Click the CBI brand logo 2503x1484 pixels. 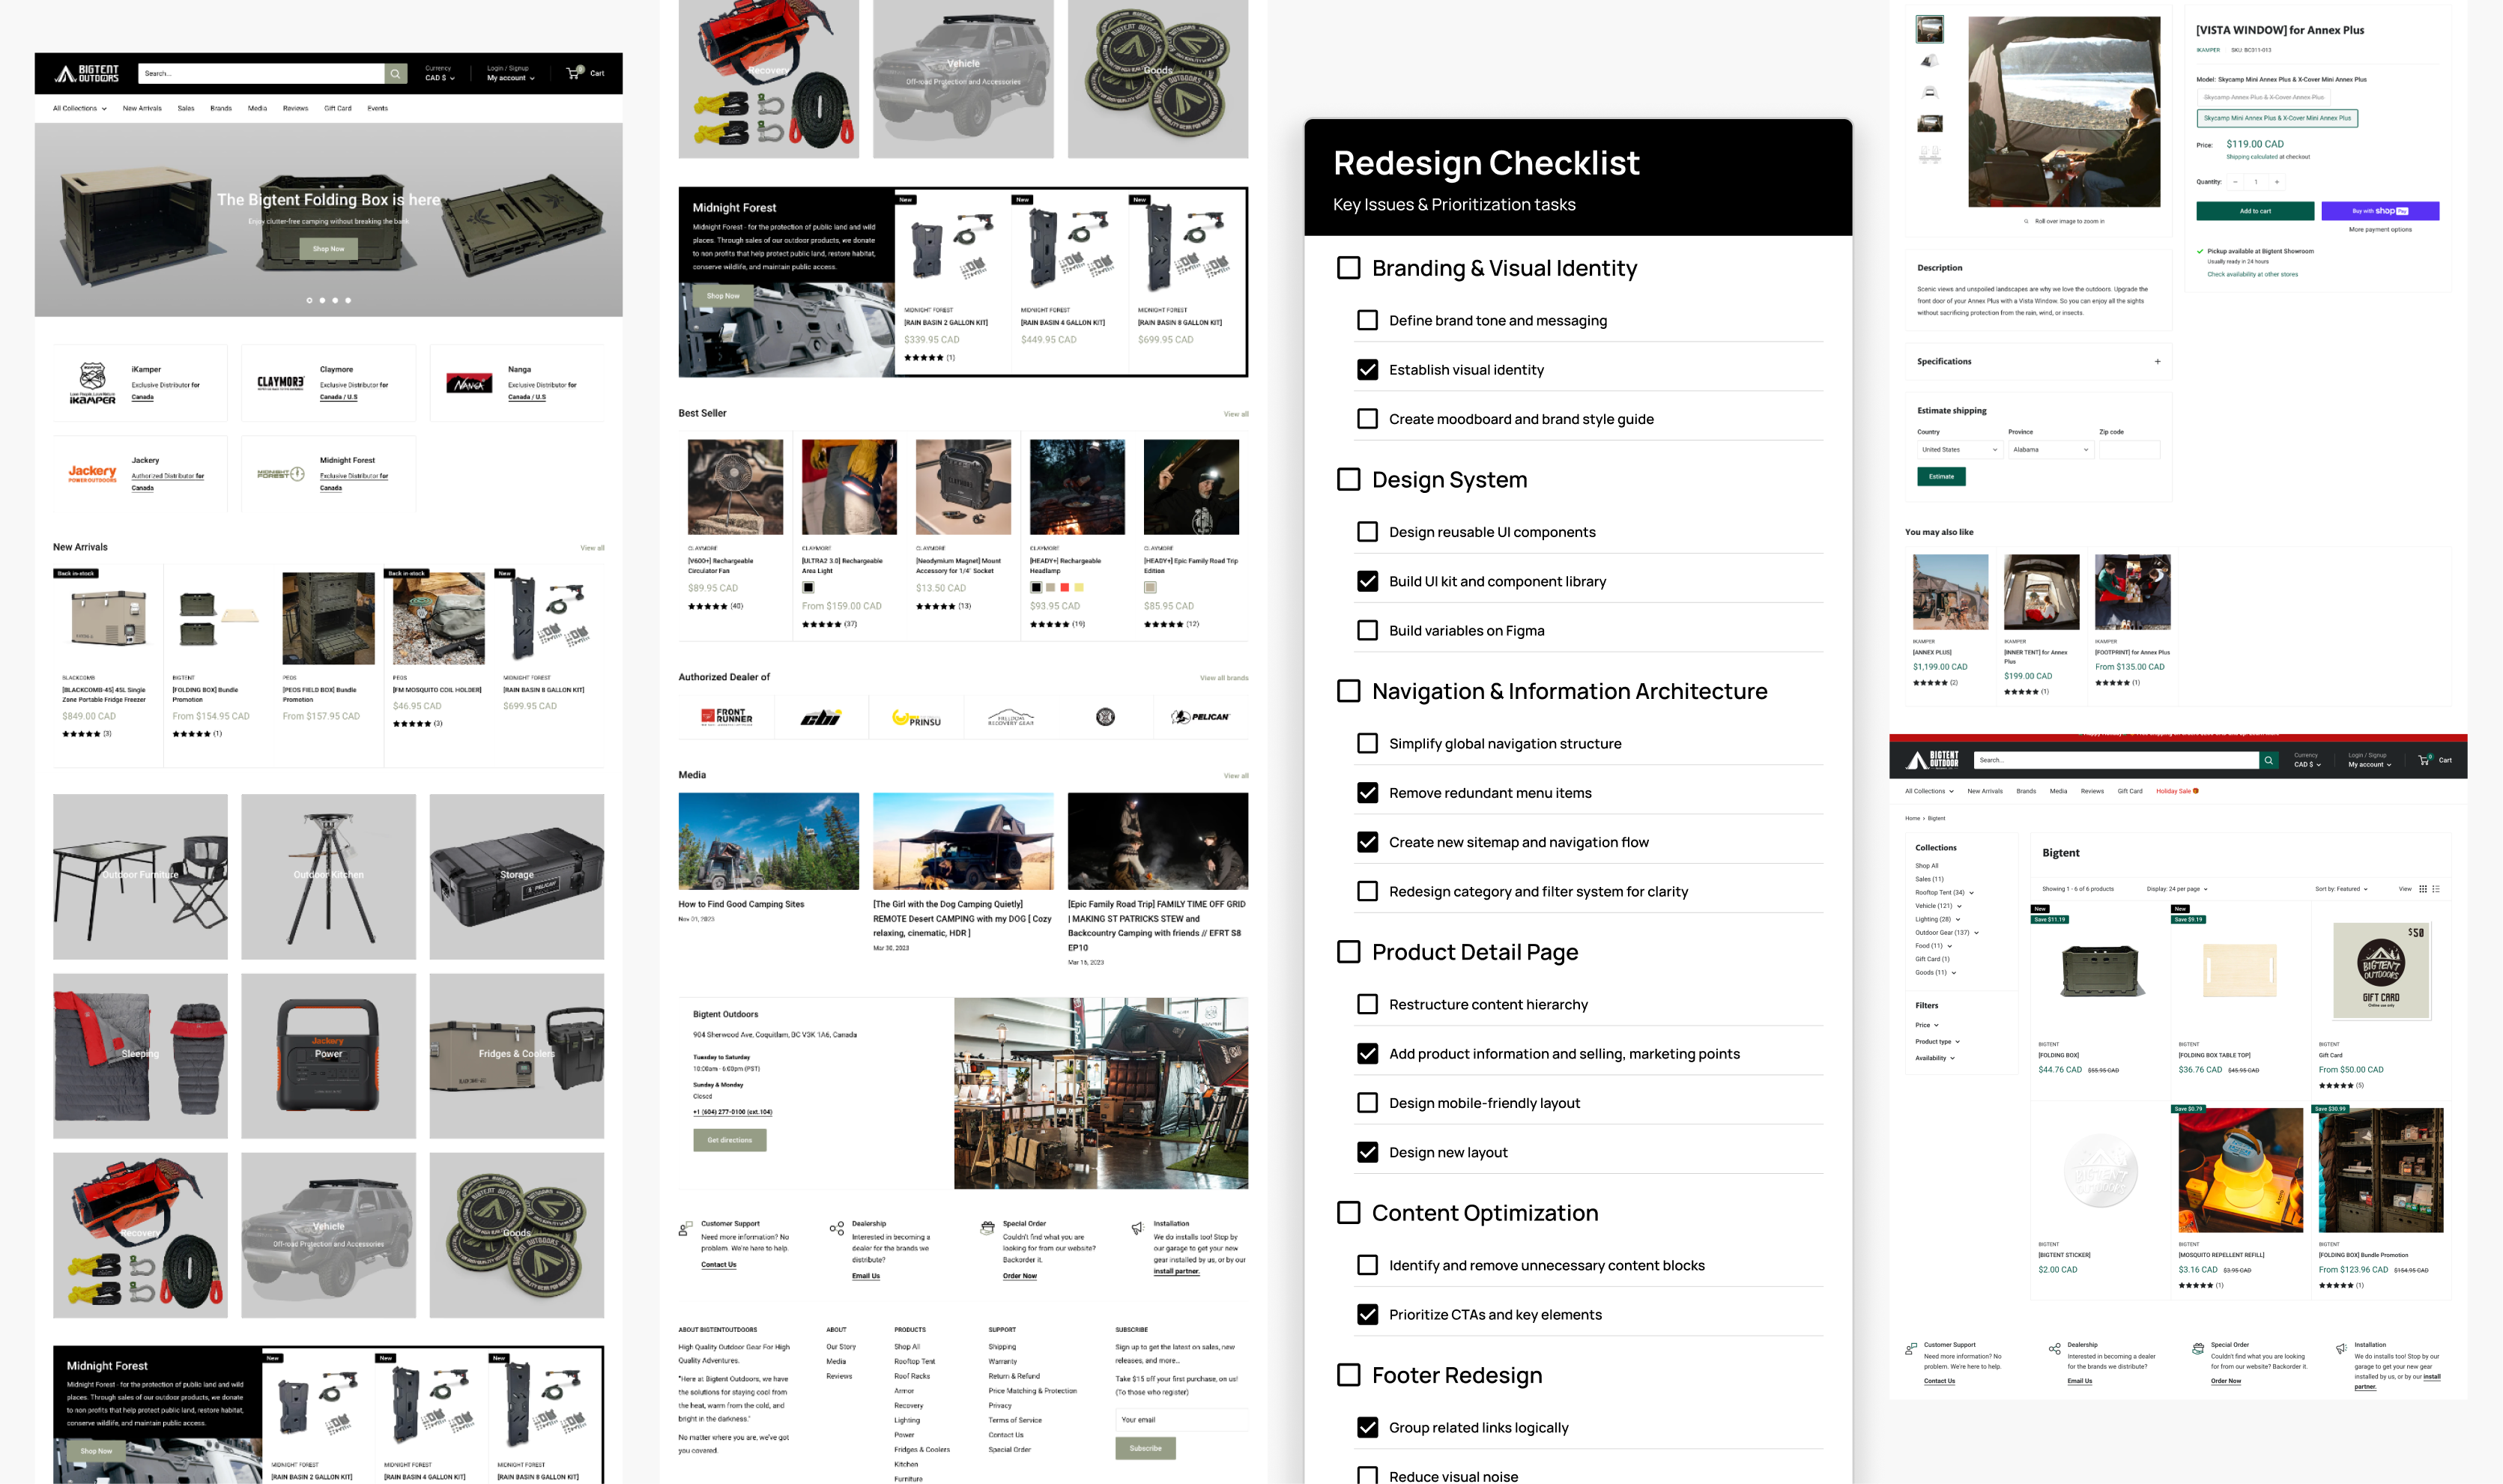tap(821, 717)
